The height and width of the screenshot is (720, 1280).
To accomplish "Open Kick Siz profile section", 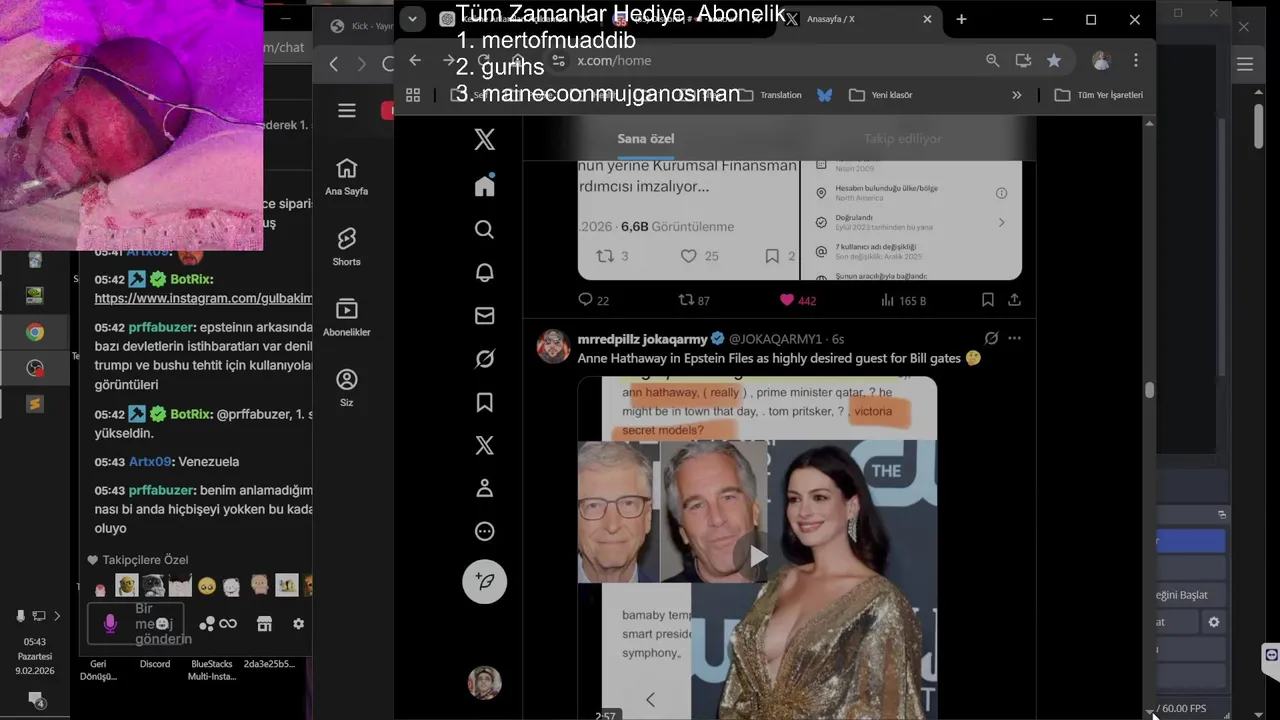I will coord(347,388).
